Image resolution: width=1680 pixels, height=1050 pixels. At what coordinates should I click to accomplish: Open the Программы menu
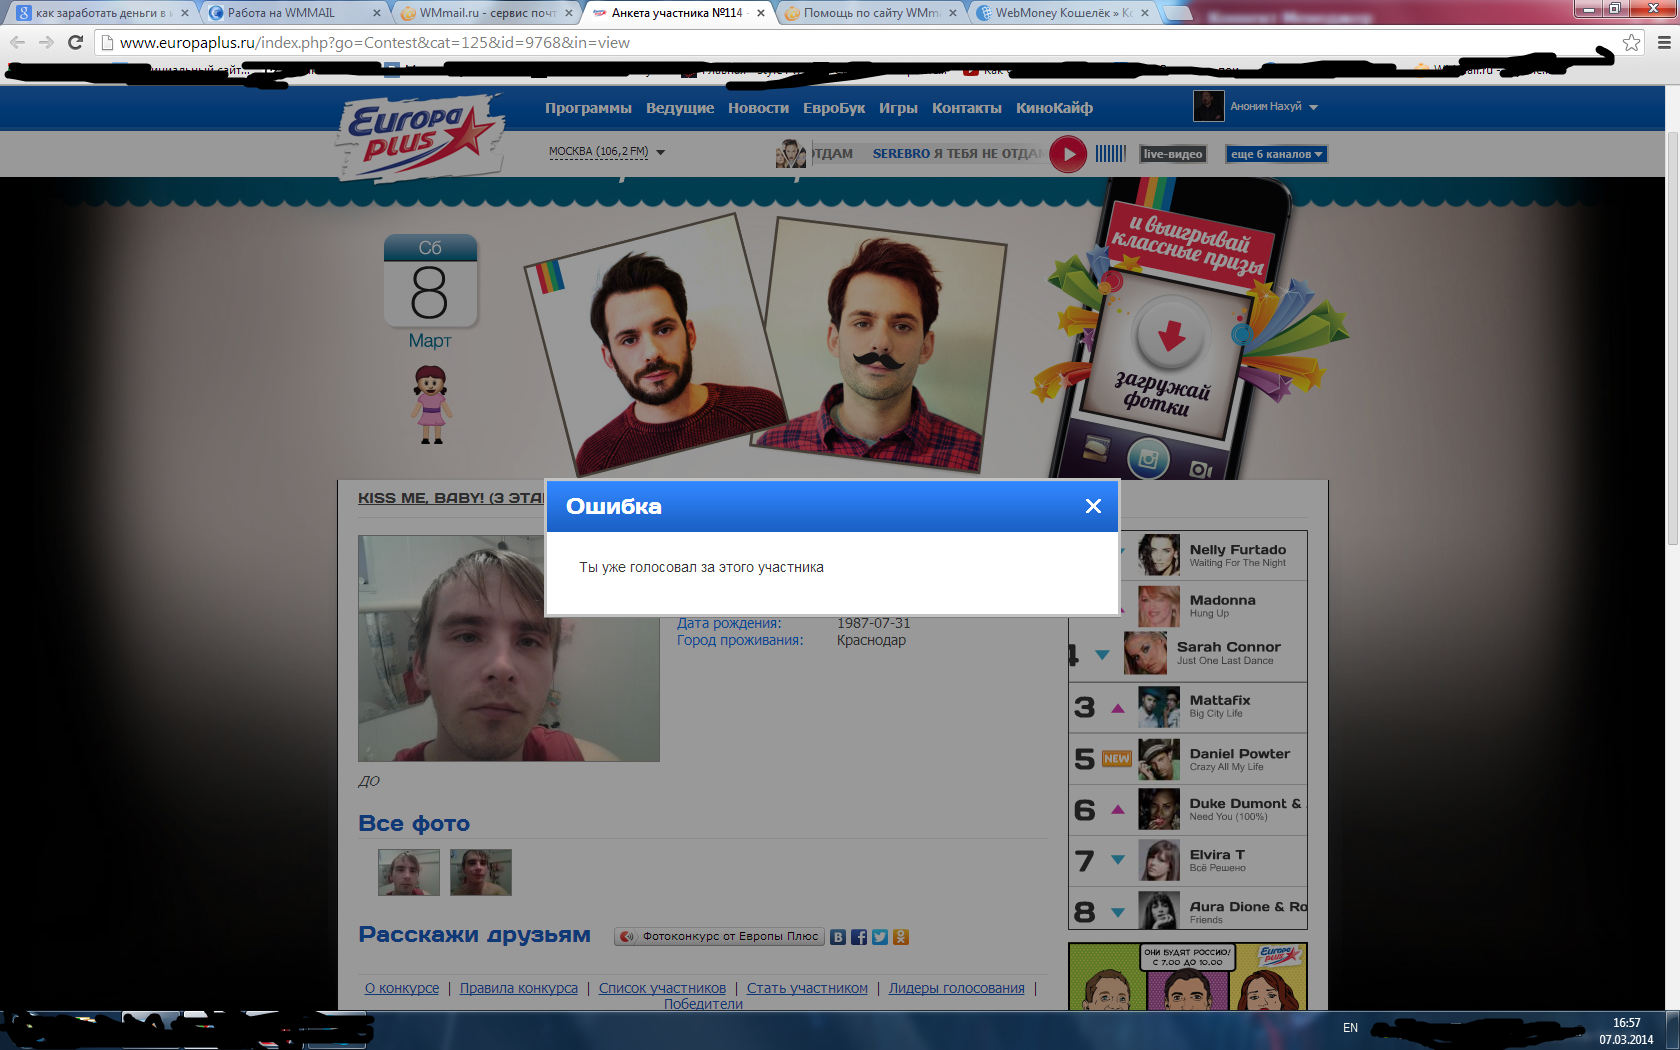(x=588, y=108)
